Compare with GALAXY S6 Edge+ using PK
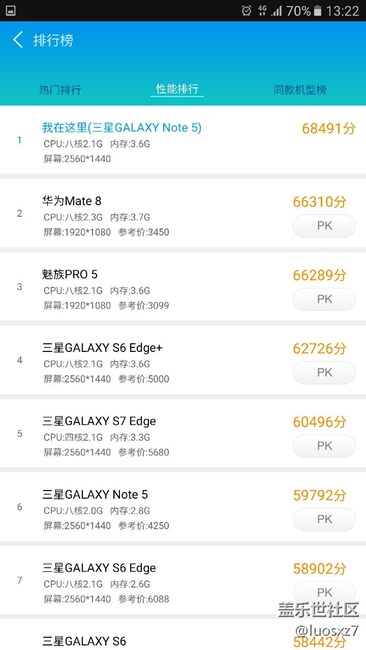 coord(324,372)
